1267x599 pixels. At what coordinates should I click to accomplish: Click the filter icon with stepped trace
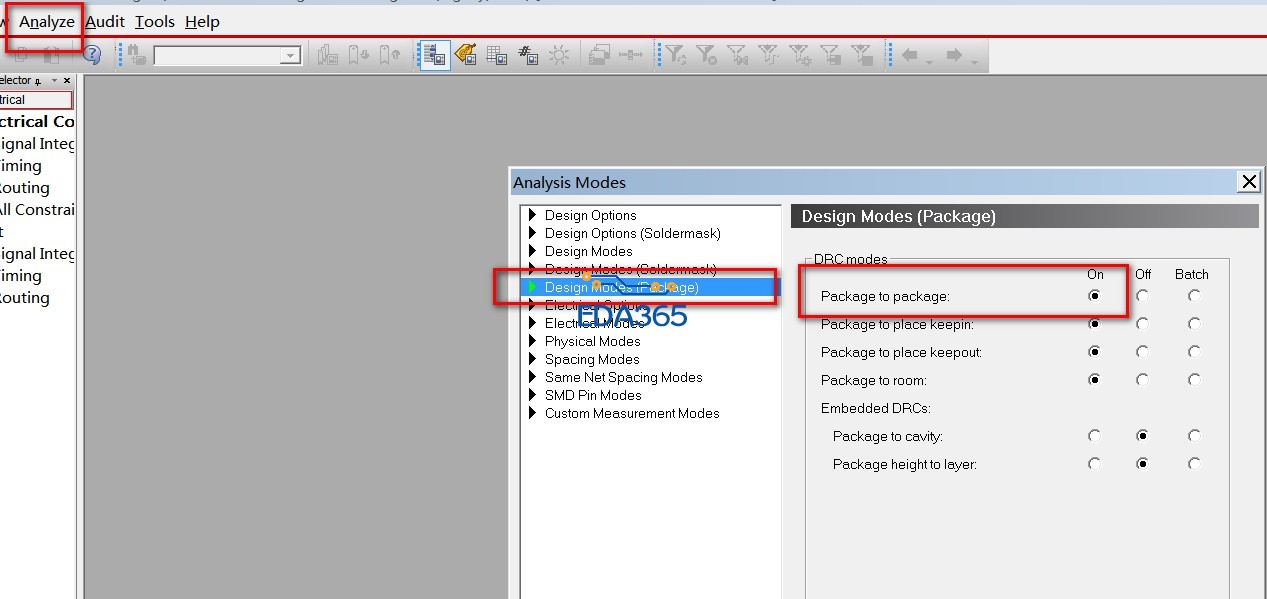pos(769,56)
